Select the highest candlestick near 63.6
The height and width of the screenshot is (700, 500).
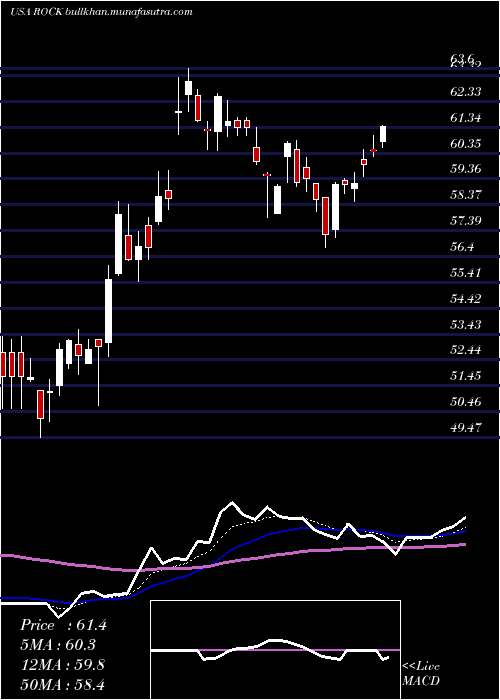click(x=188, y=89)
